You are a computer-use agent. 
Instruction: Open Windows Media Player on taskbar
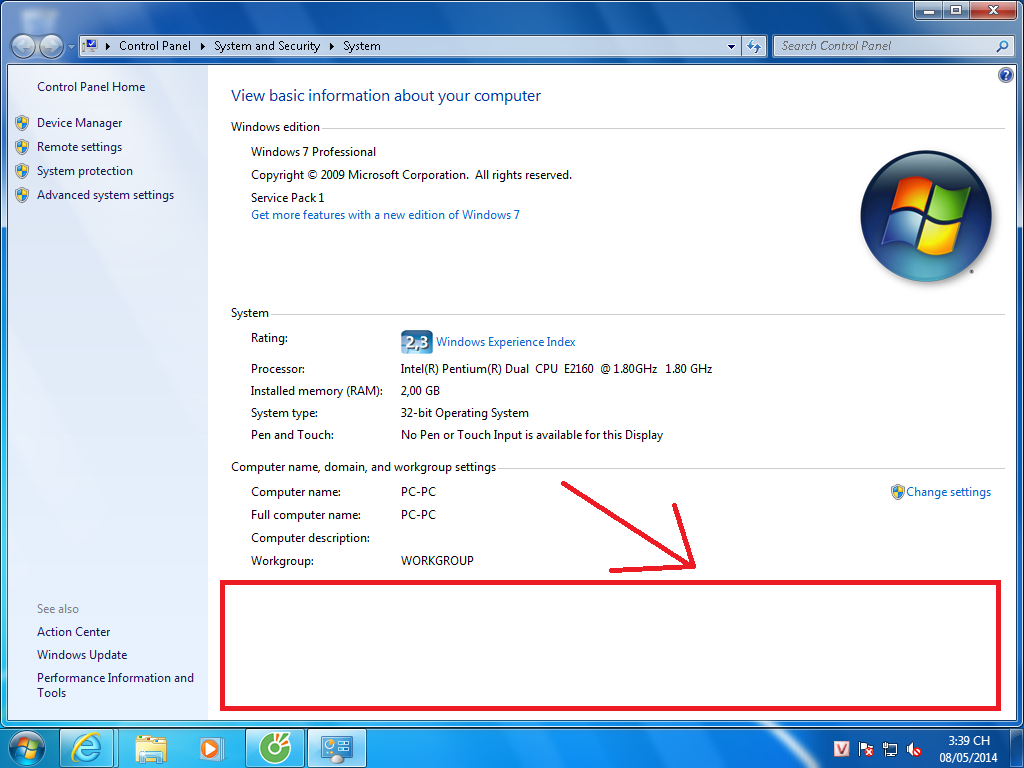pyautogui.click(x=210, y=748)
